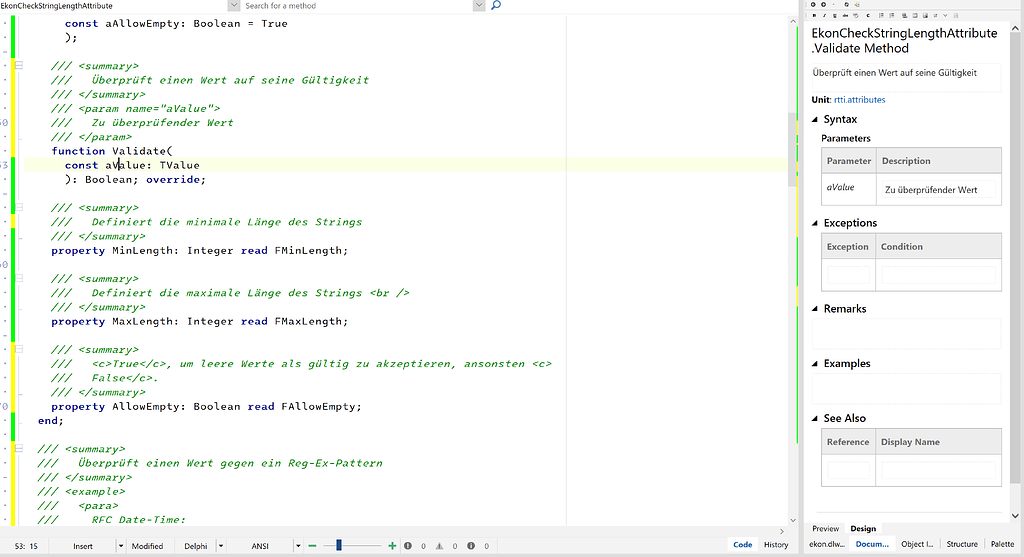The width and height of the screenshot is (1024, 557).
Task: Click the error count icon in status bar
Action: [x=410, y=546]
